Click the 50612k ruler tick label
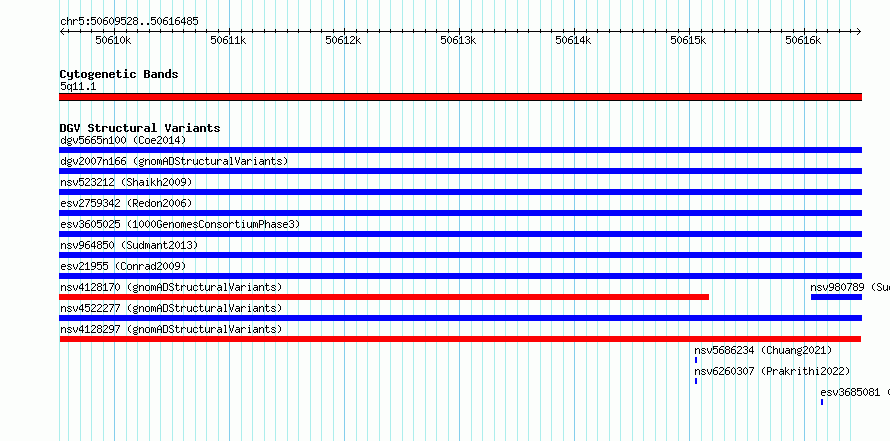This screenshot has height=441, width=890. point(343,40)
